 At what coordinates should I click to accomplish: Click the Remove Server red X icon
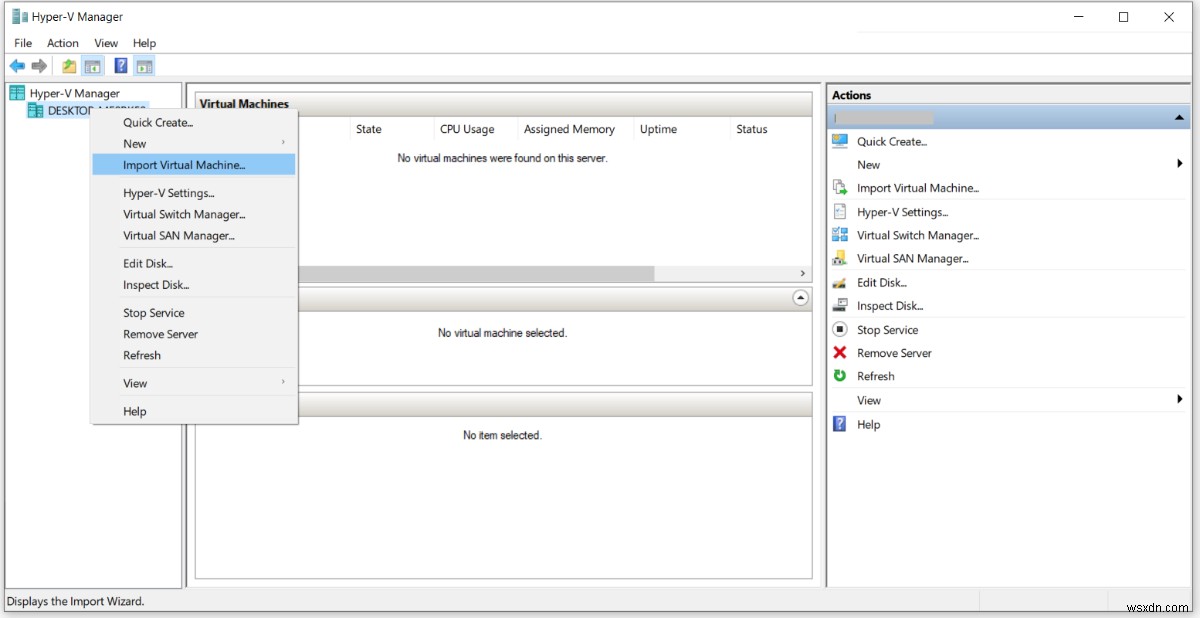point(838,352)
